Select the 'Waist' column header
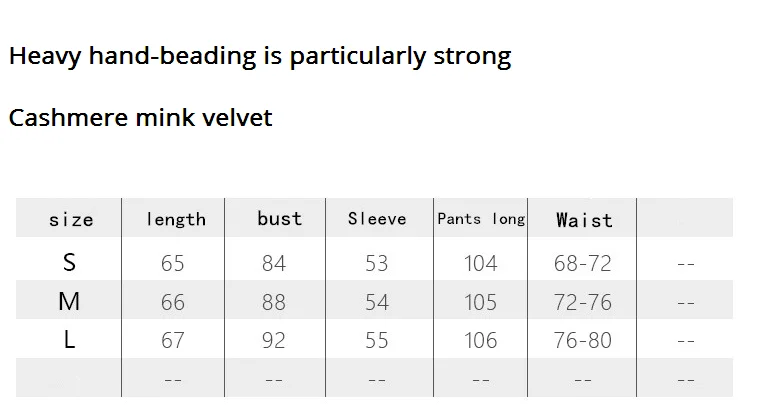776x418 pixels. 584,220
